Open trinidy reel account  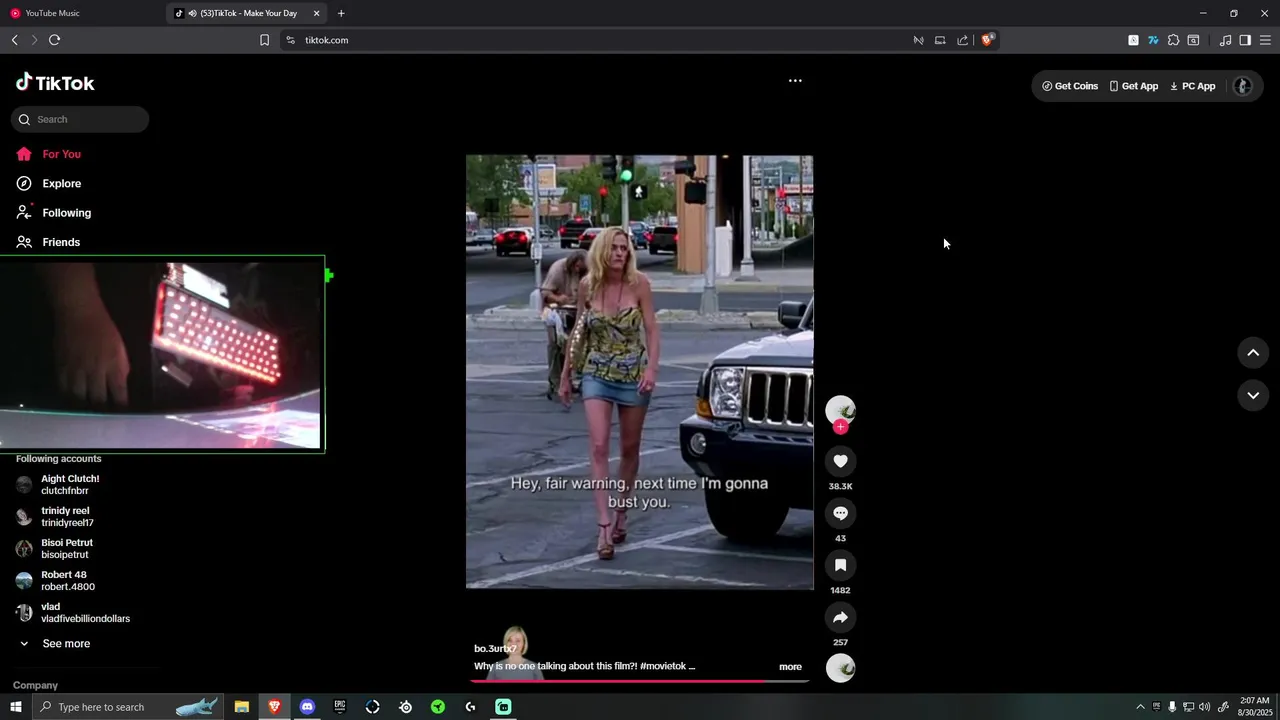point(67,517)
